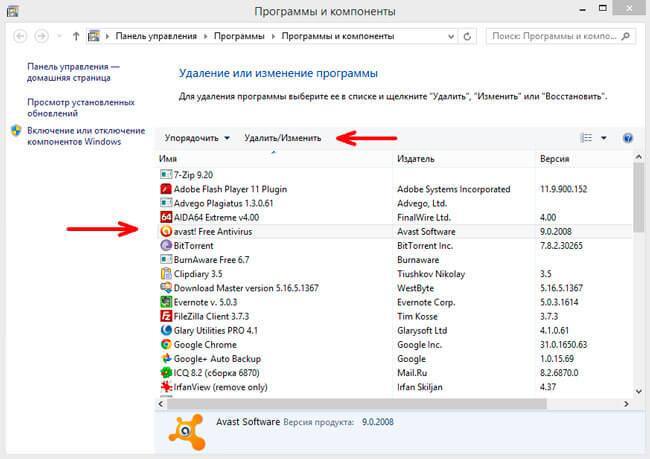Select the Google Chrome row text
This screenshot has height=459, width=650.
coord(205,345)
